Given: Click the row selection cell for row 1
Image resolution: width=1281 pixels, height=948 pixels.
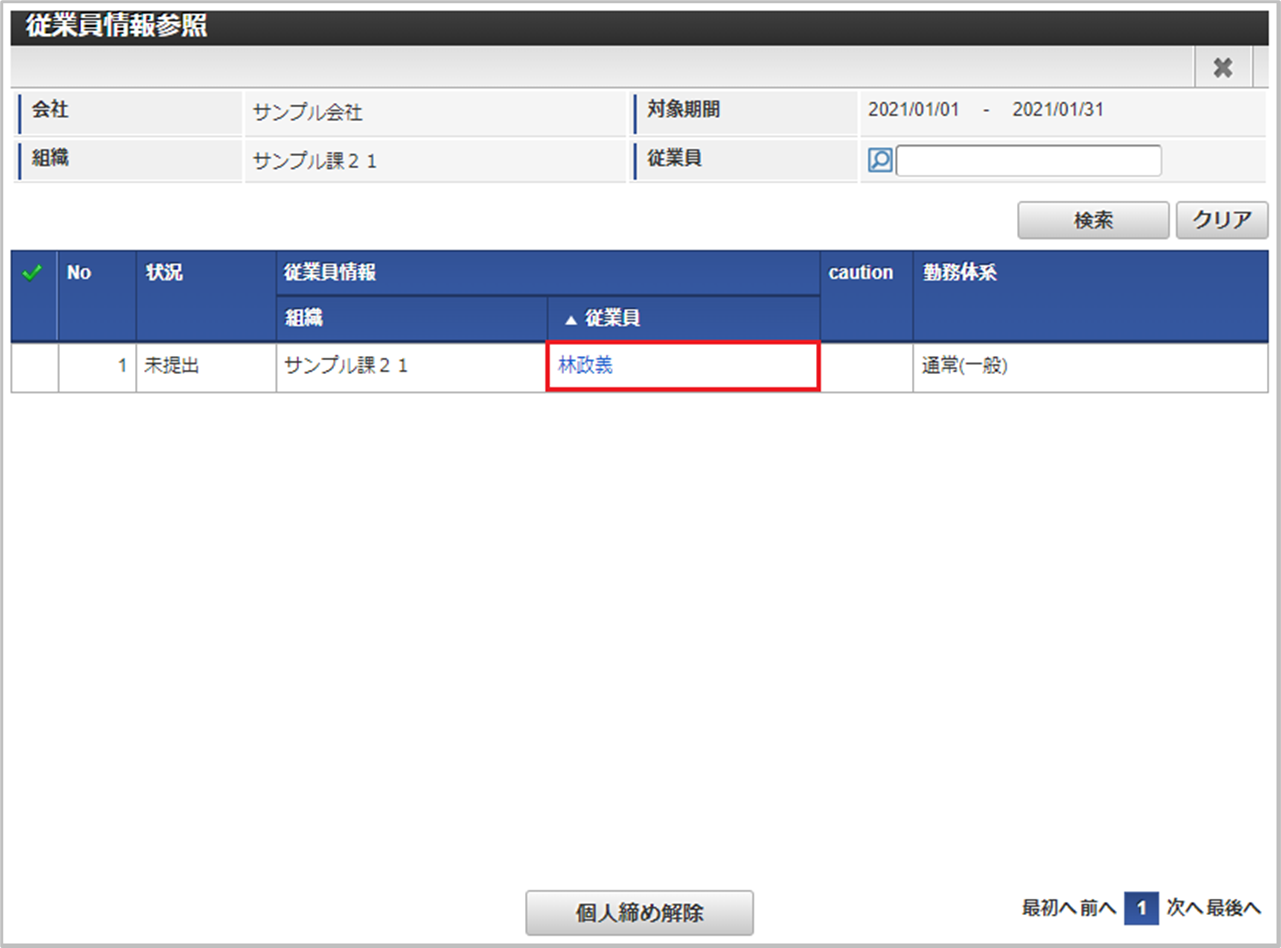Looking at the screenshot, I should pos(34,367).
